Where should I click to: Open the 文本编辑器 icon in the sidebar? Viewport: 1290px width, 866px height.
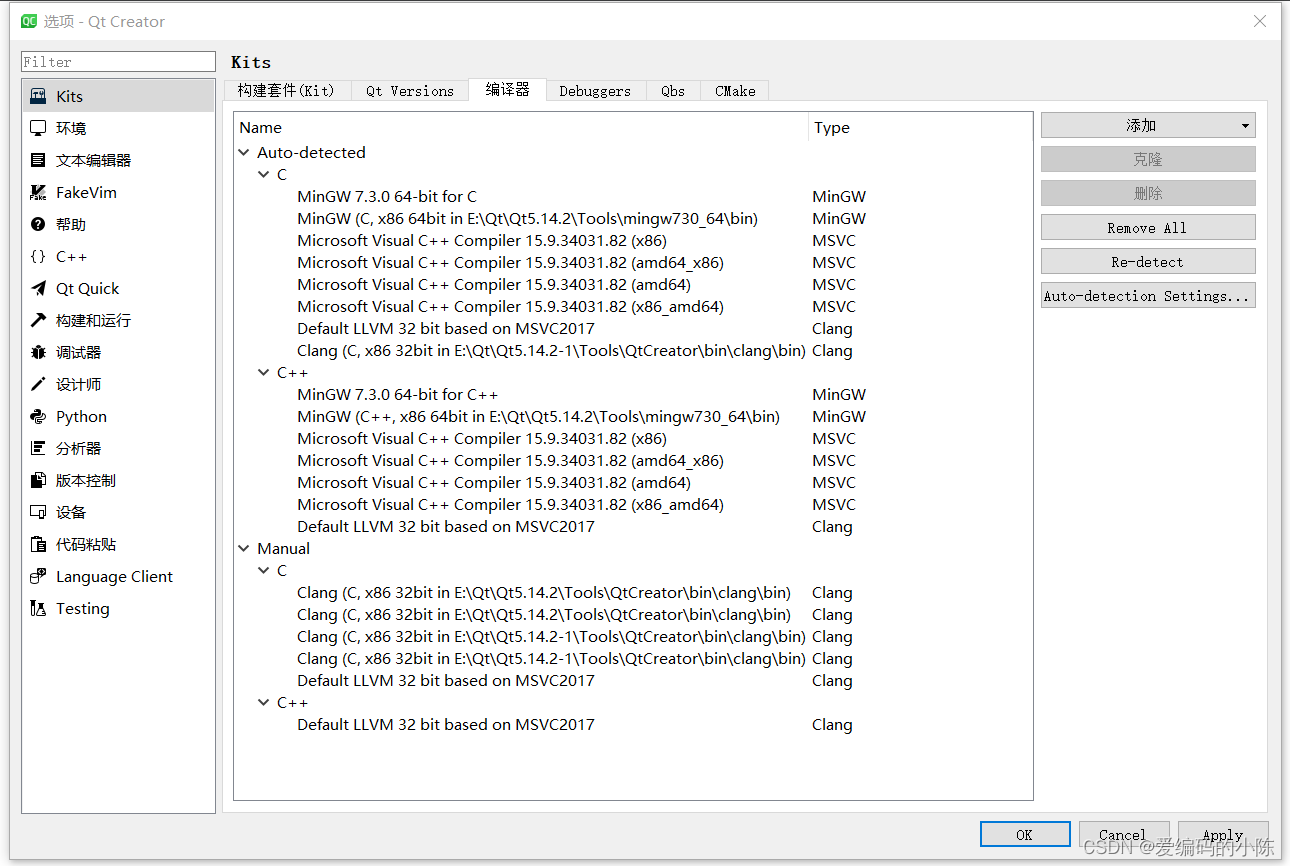click(38, 160)
